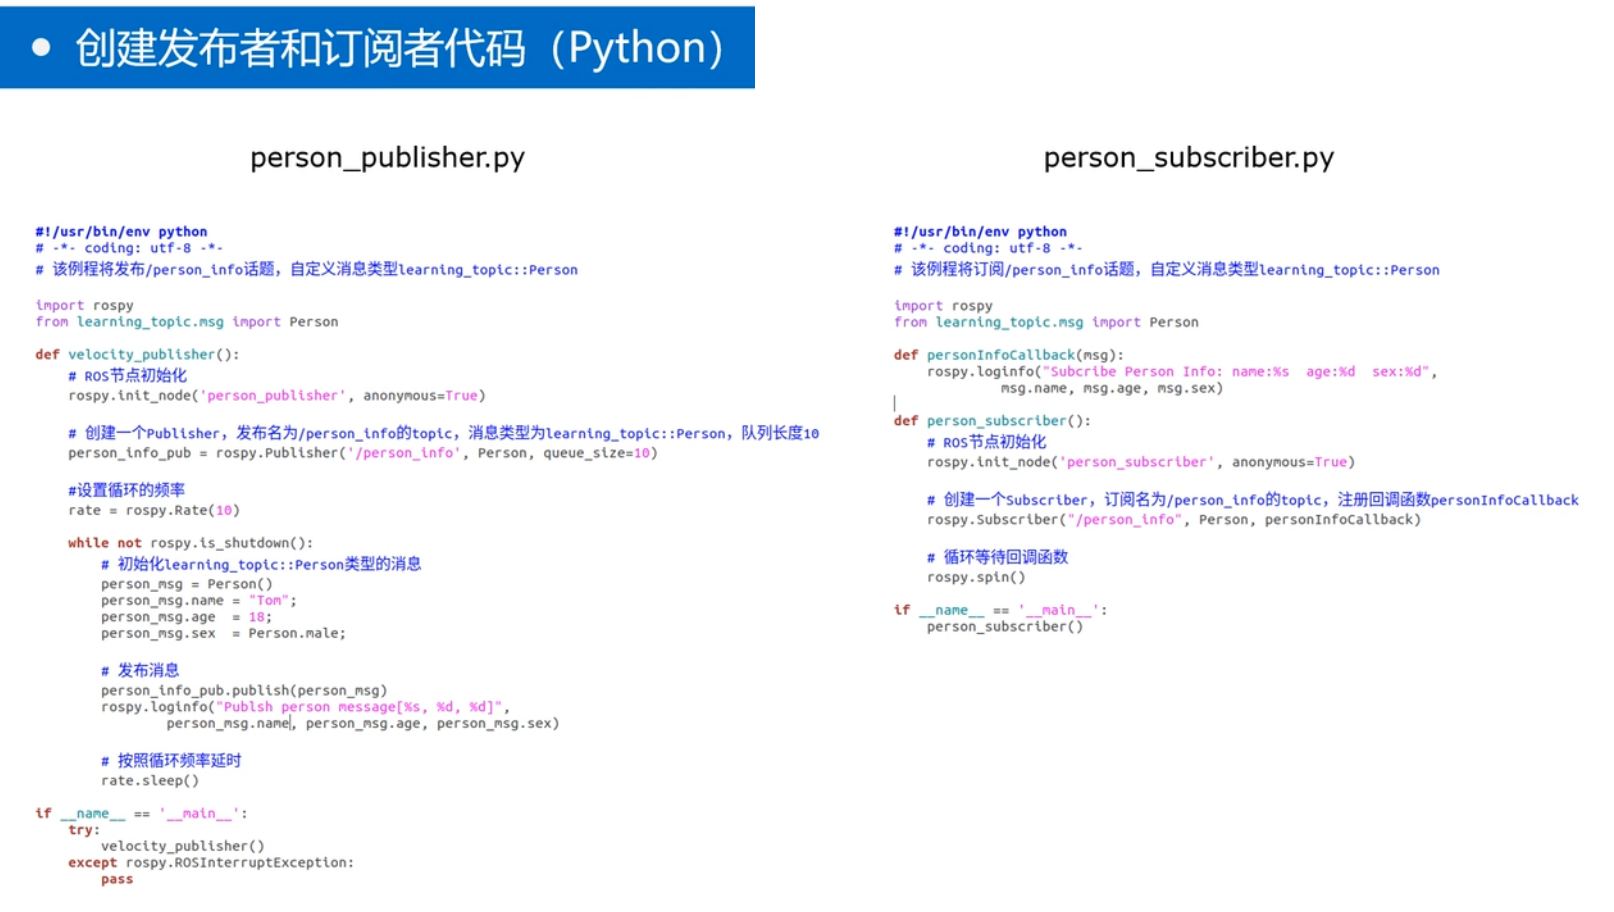
Task: Click the subscriber's 'from learning_topic.msg import Person' line
Action: click(x=1046, y=322)
